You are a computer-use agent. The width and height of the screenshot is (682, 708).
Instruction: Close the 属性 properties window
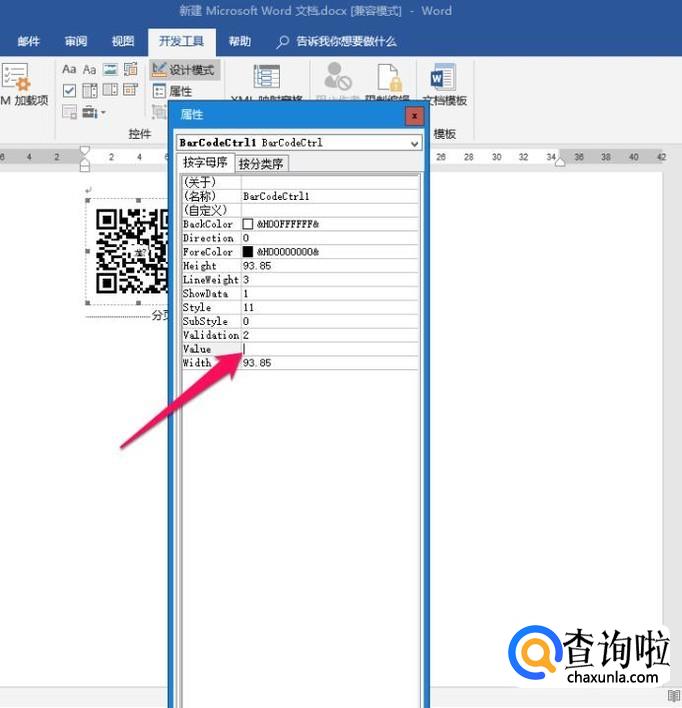click(x=414, y=116)
